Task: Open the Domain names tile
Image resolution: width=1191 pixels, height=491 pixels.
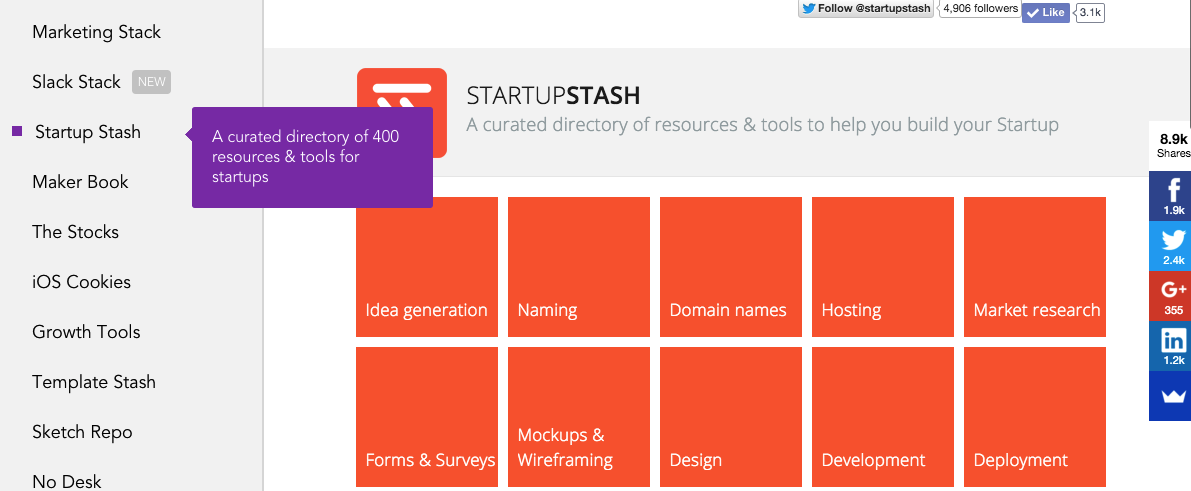Action: [x=731, y=267]
